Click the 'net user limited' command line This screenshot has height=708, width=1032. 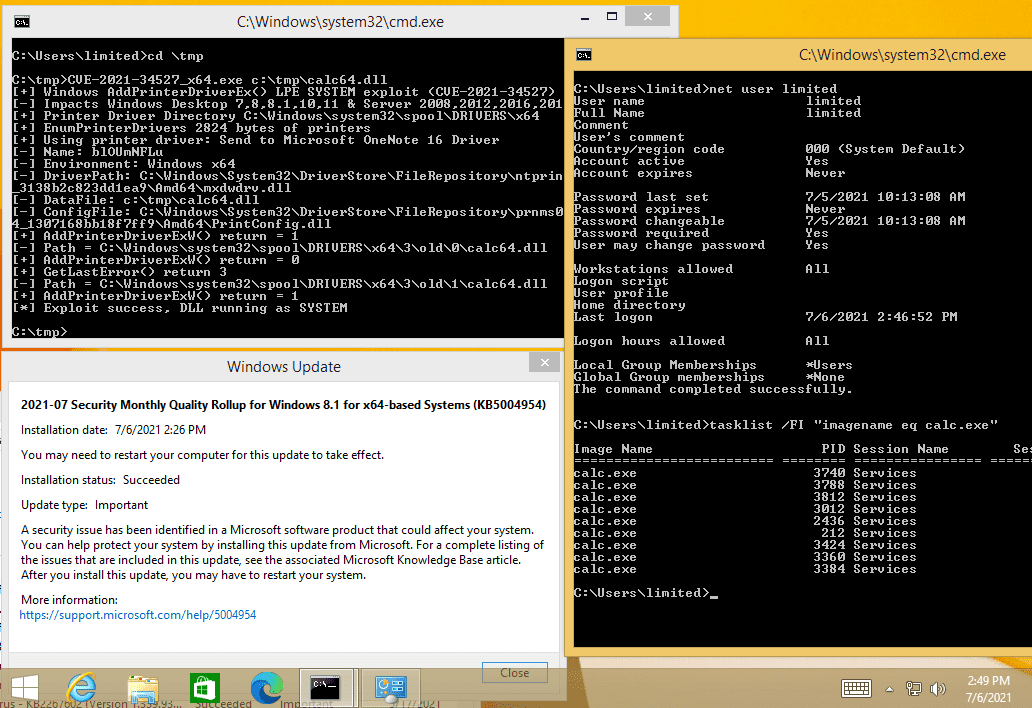point(706,89)
